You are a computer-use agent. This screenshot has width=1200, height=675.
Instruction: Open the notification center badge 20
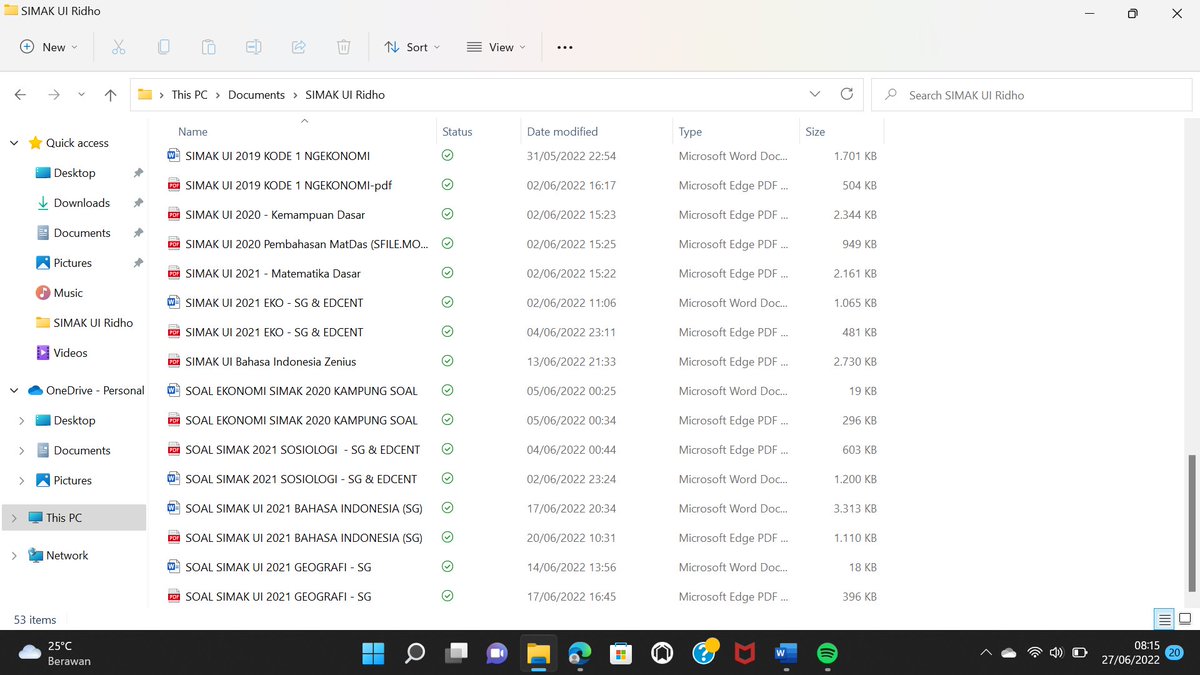point(1175,653)
